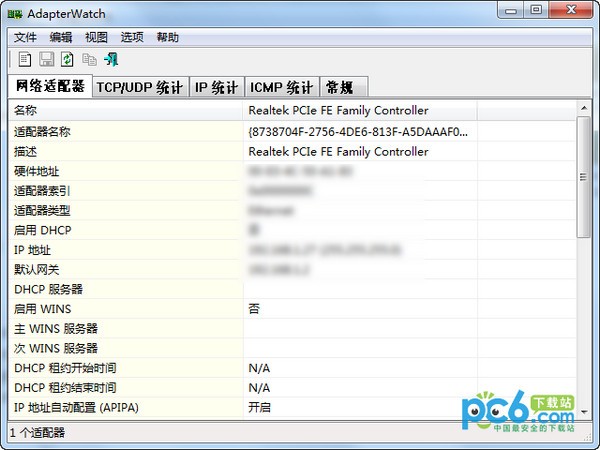Screen dimensions: 600x450
Task: Click the N/A value for DHCP 租约结束时间
Action: pyautogui.click(x=259, y=388)
